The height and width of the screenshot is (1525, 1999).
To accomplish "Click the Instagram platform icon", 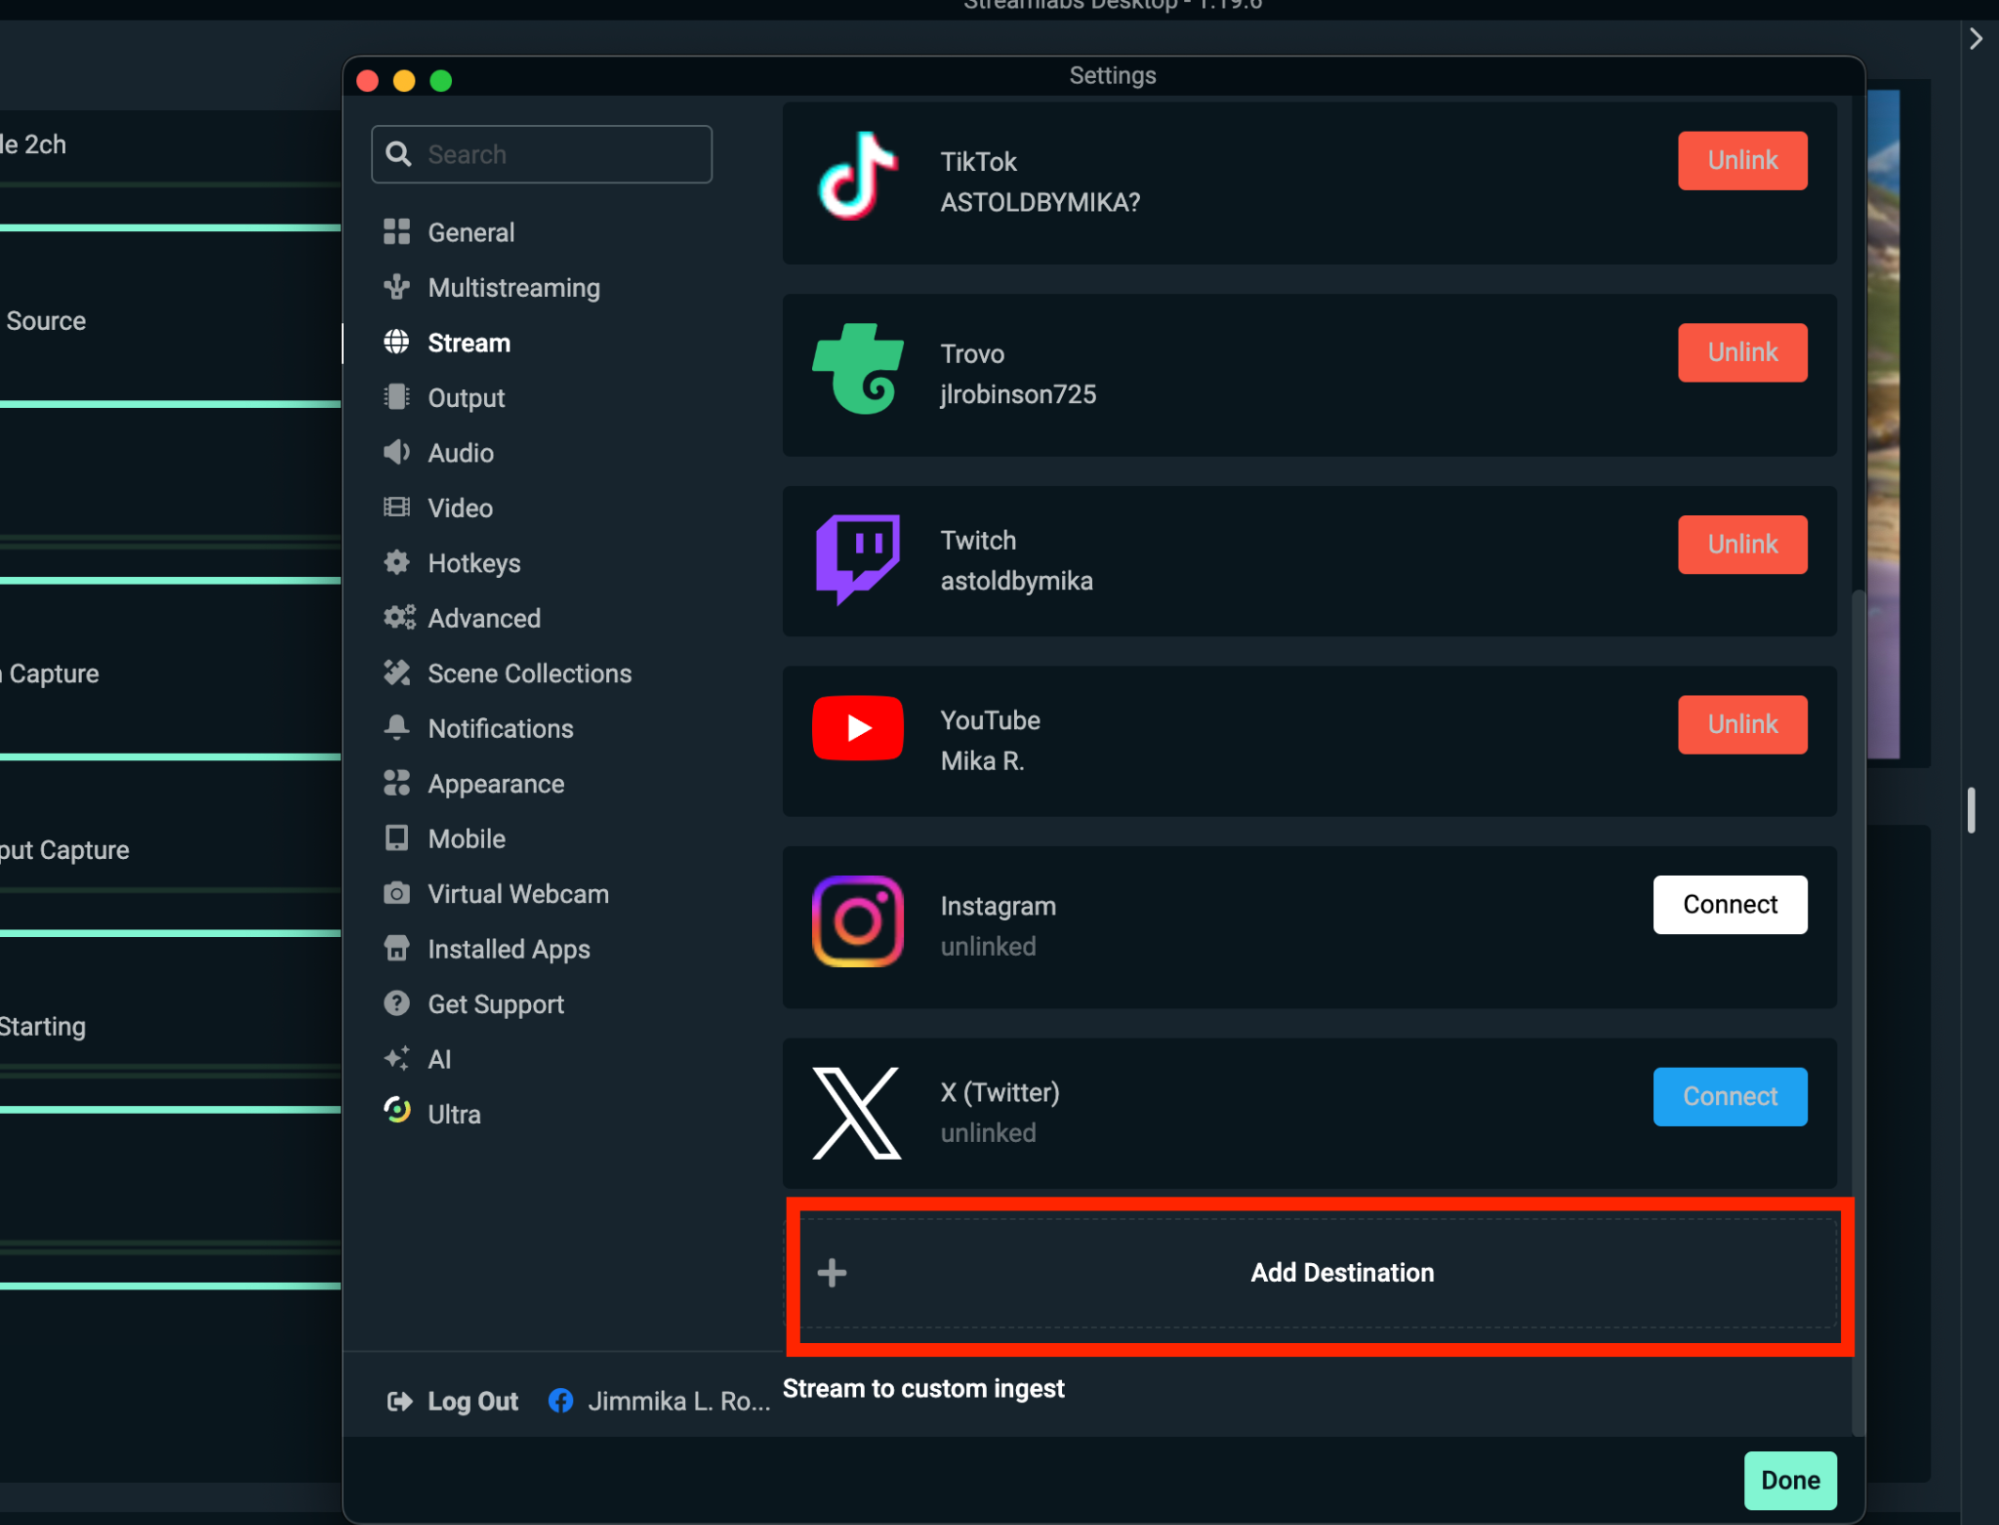I will pyautogui.click(x=857, y=921).
